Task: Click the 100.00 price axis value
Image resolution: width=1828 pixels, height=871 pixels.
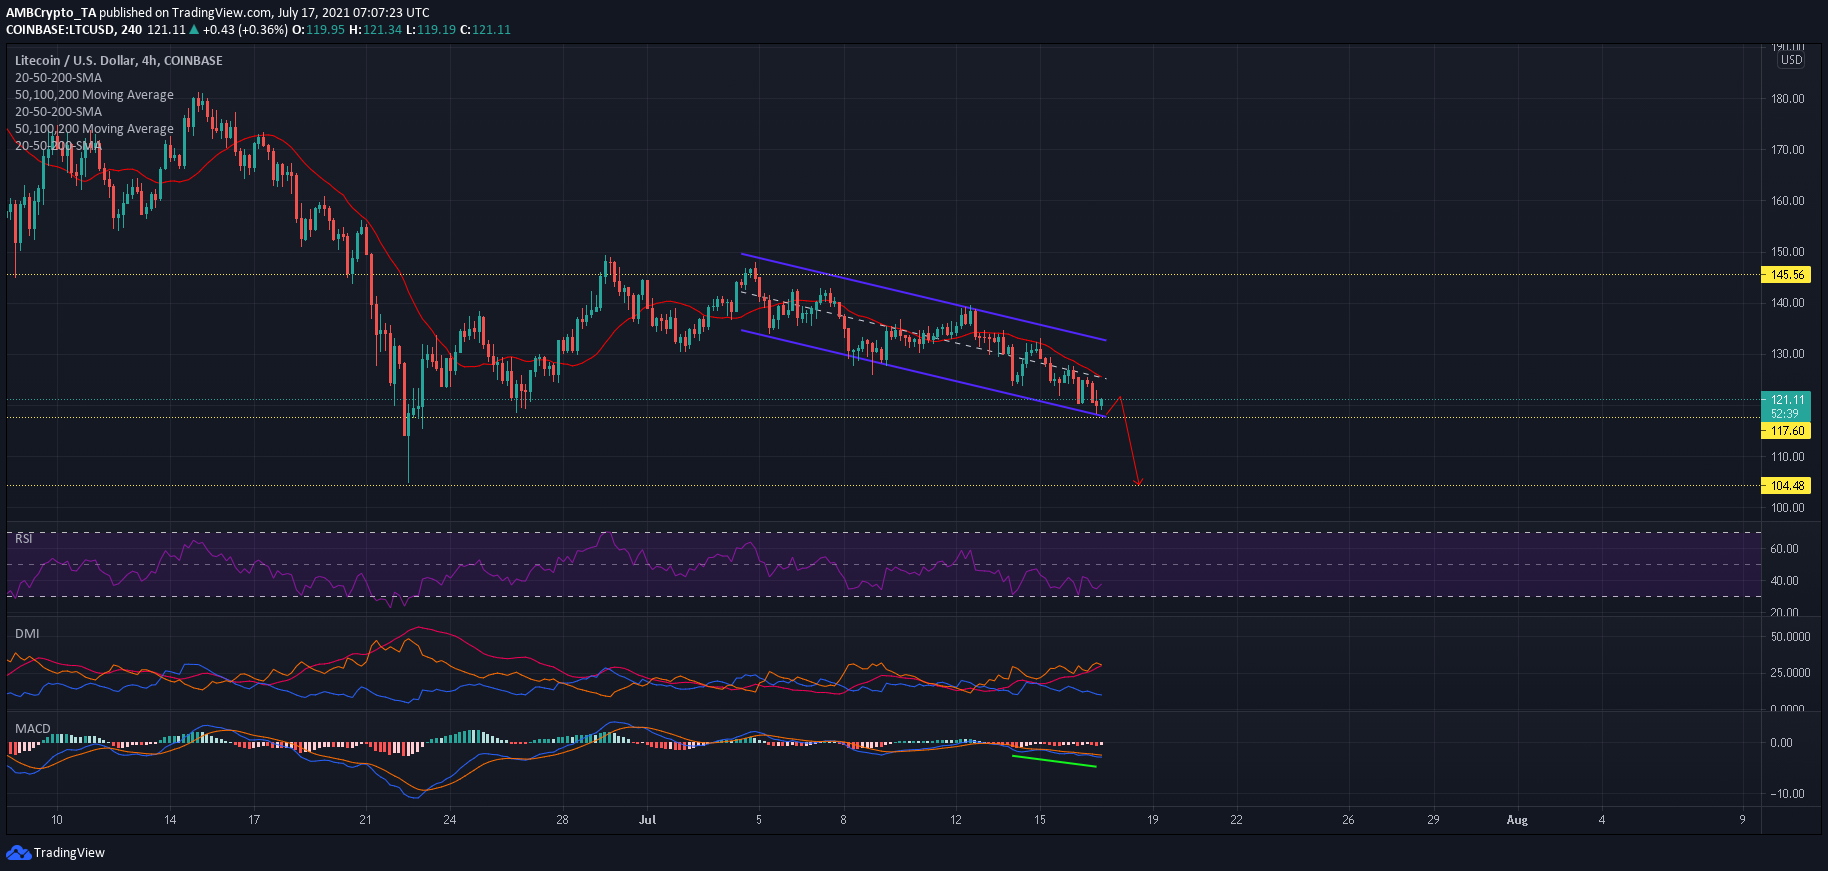Action: point(1787,507)
